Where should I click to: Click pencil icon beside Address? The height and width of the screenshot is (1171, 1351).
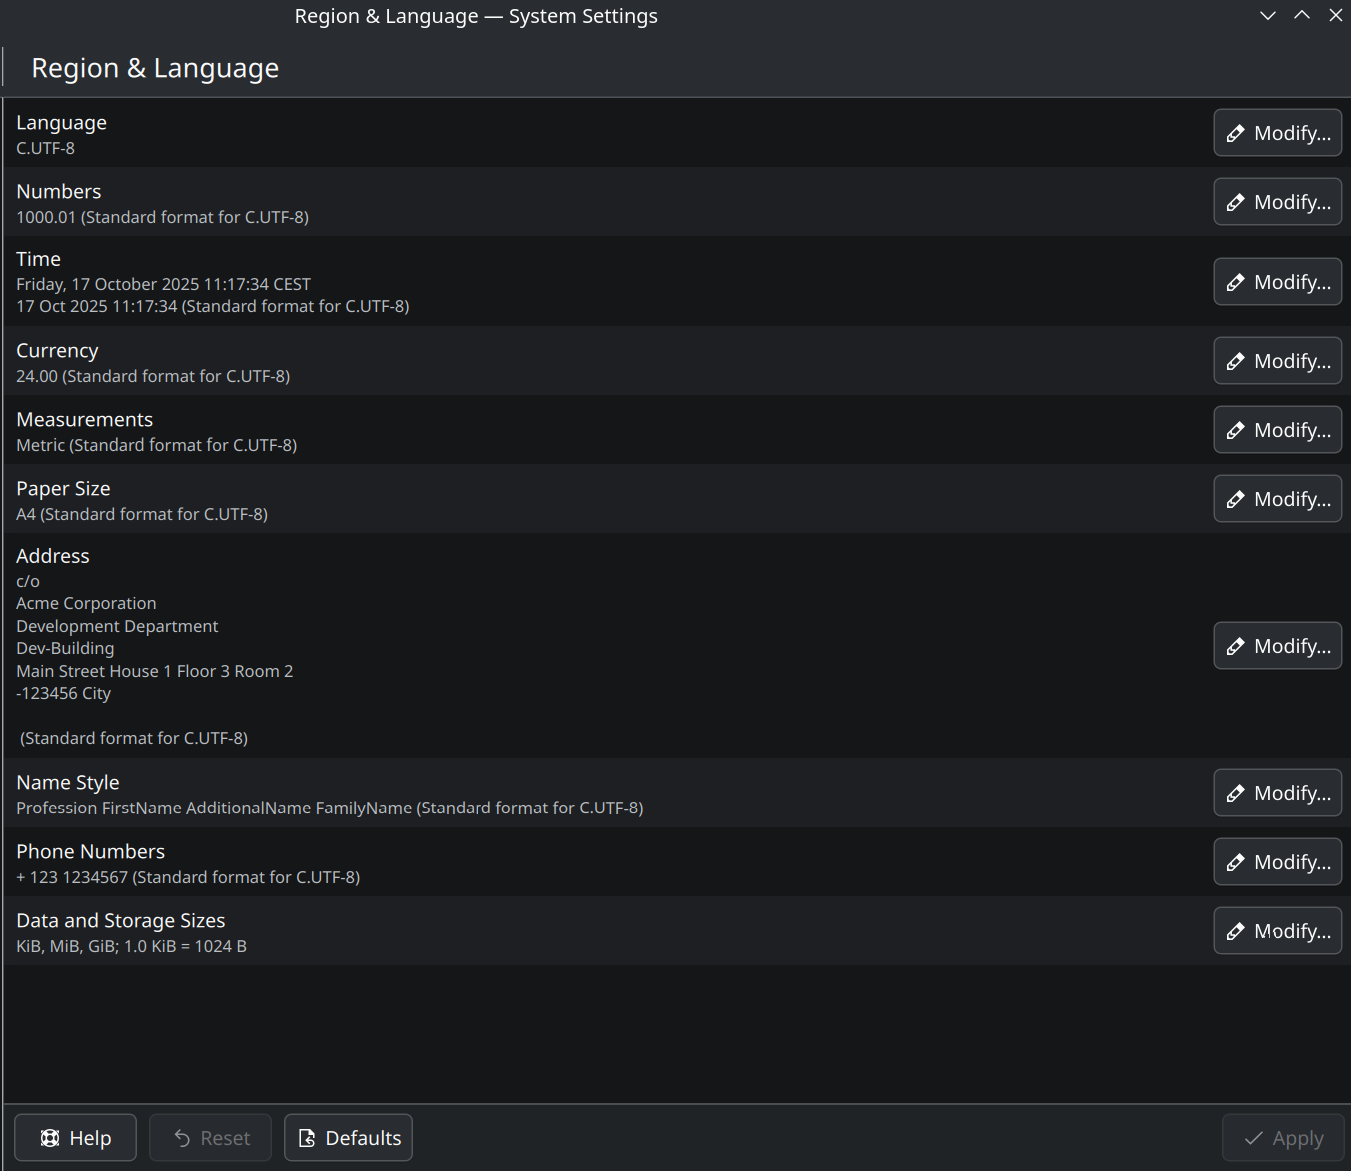pos(1236,646)
